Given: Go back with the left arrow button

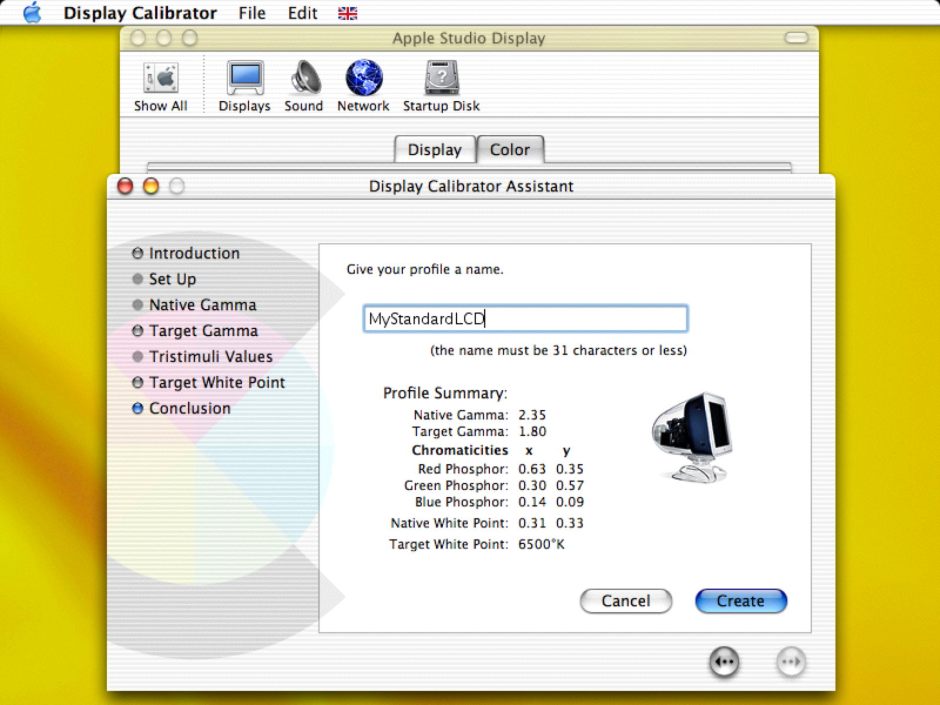Looking at the screenshot, I should click(x=724, y=662).
